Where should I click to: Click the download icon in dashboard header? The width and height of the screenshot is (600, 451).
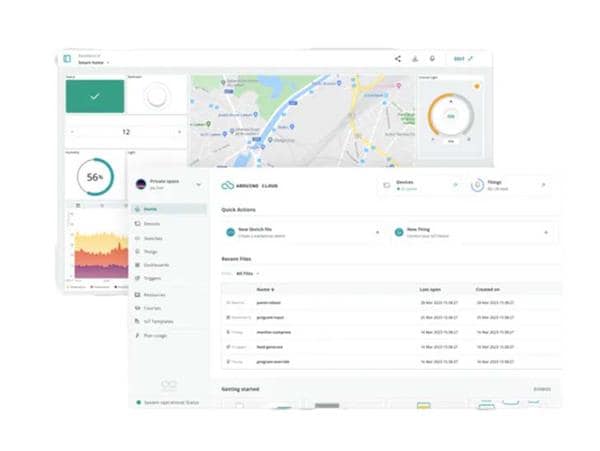click(415, 59)
